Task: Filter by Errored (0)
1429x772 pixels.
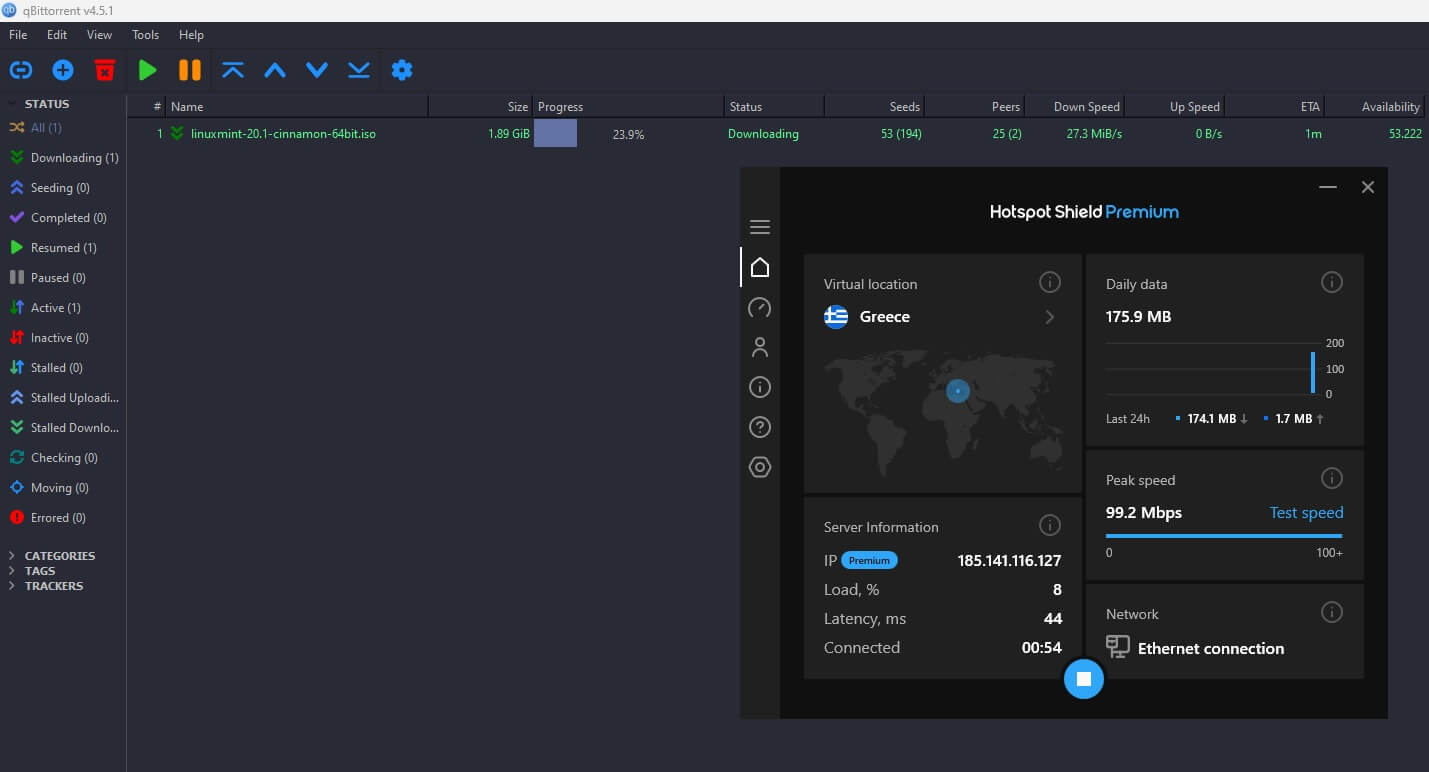Action: (x=47, y=518)
